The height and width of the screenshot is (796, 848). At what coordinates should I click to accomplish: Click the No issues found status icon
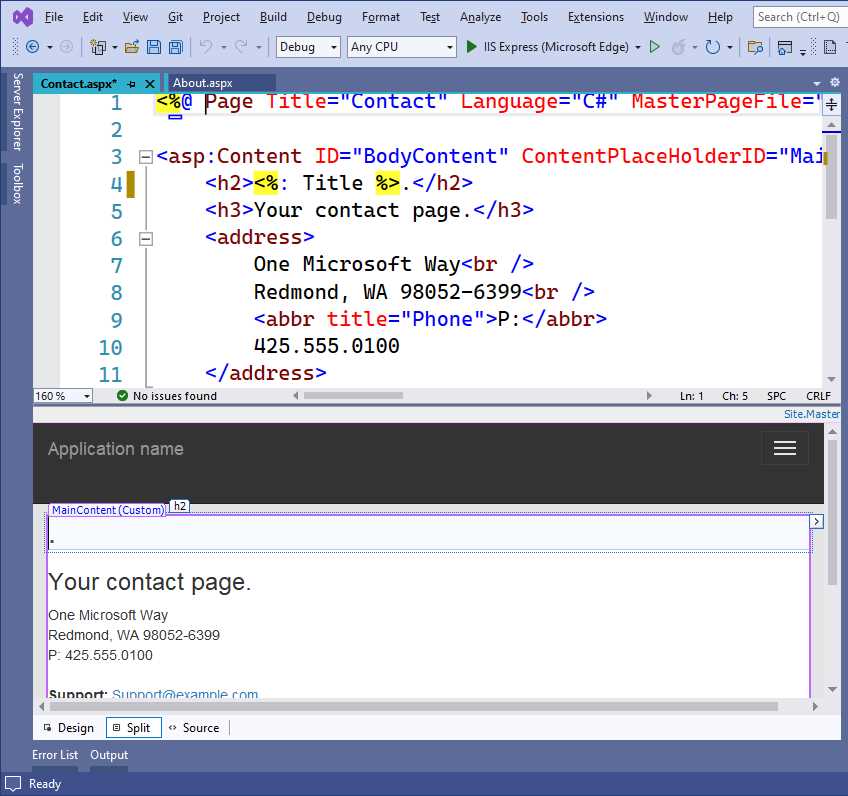(122, 395)
